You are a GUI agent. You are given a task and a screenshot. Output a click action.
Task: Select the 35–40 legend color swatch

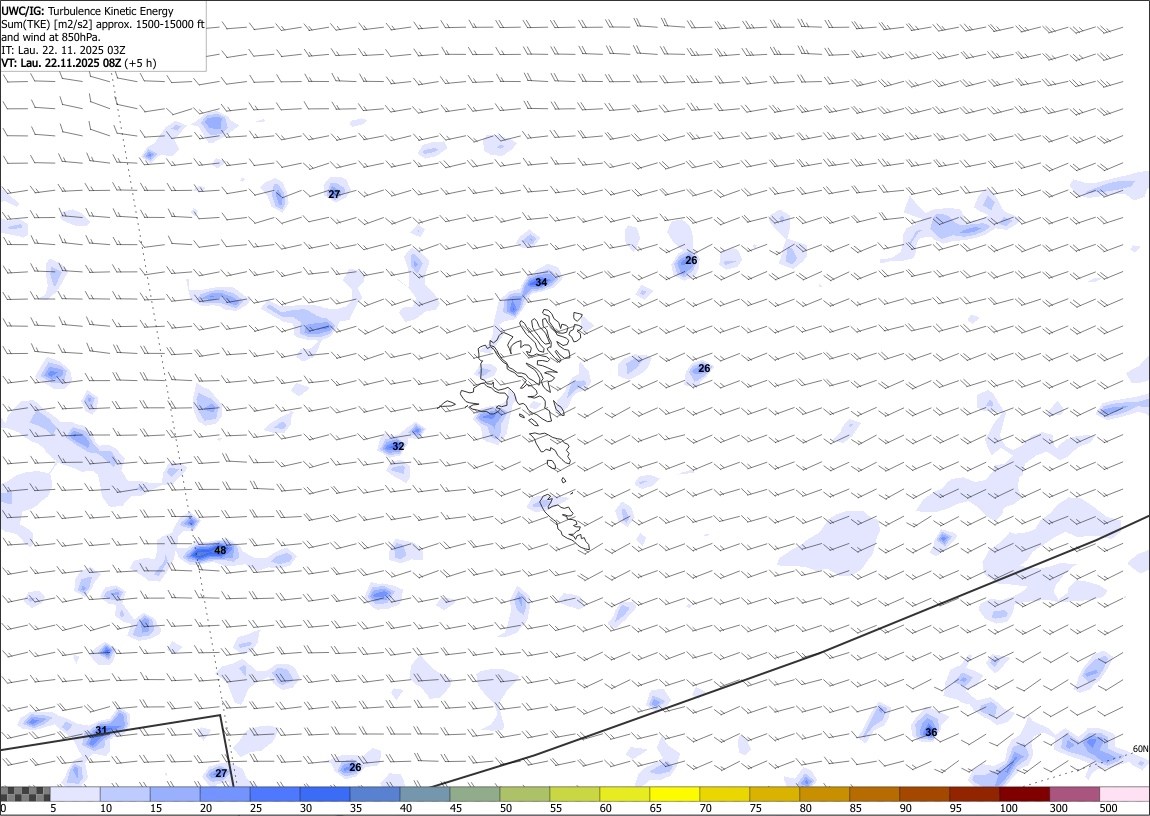coord(375,794)
